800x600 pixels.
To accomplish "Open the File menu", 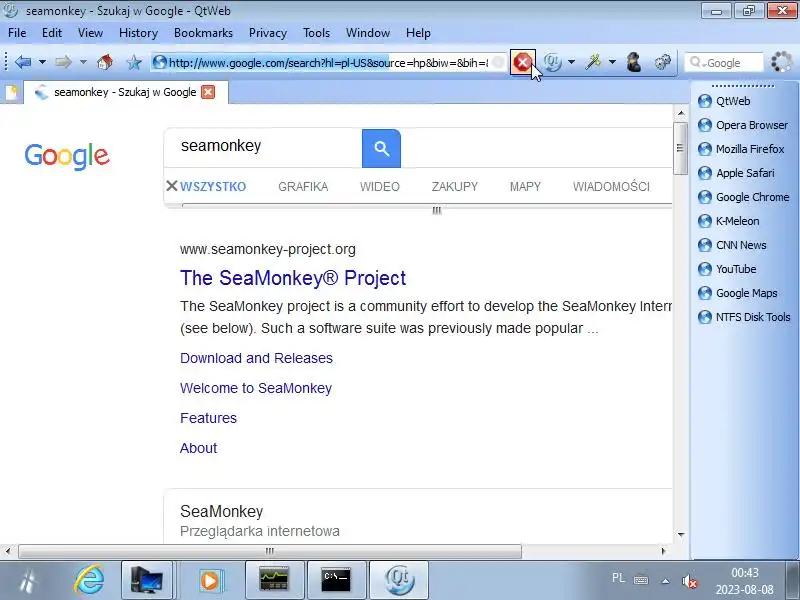I will (17, 33).
